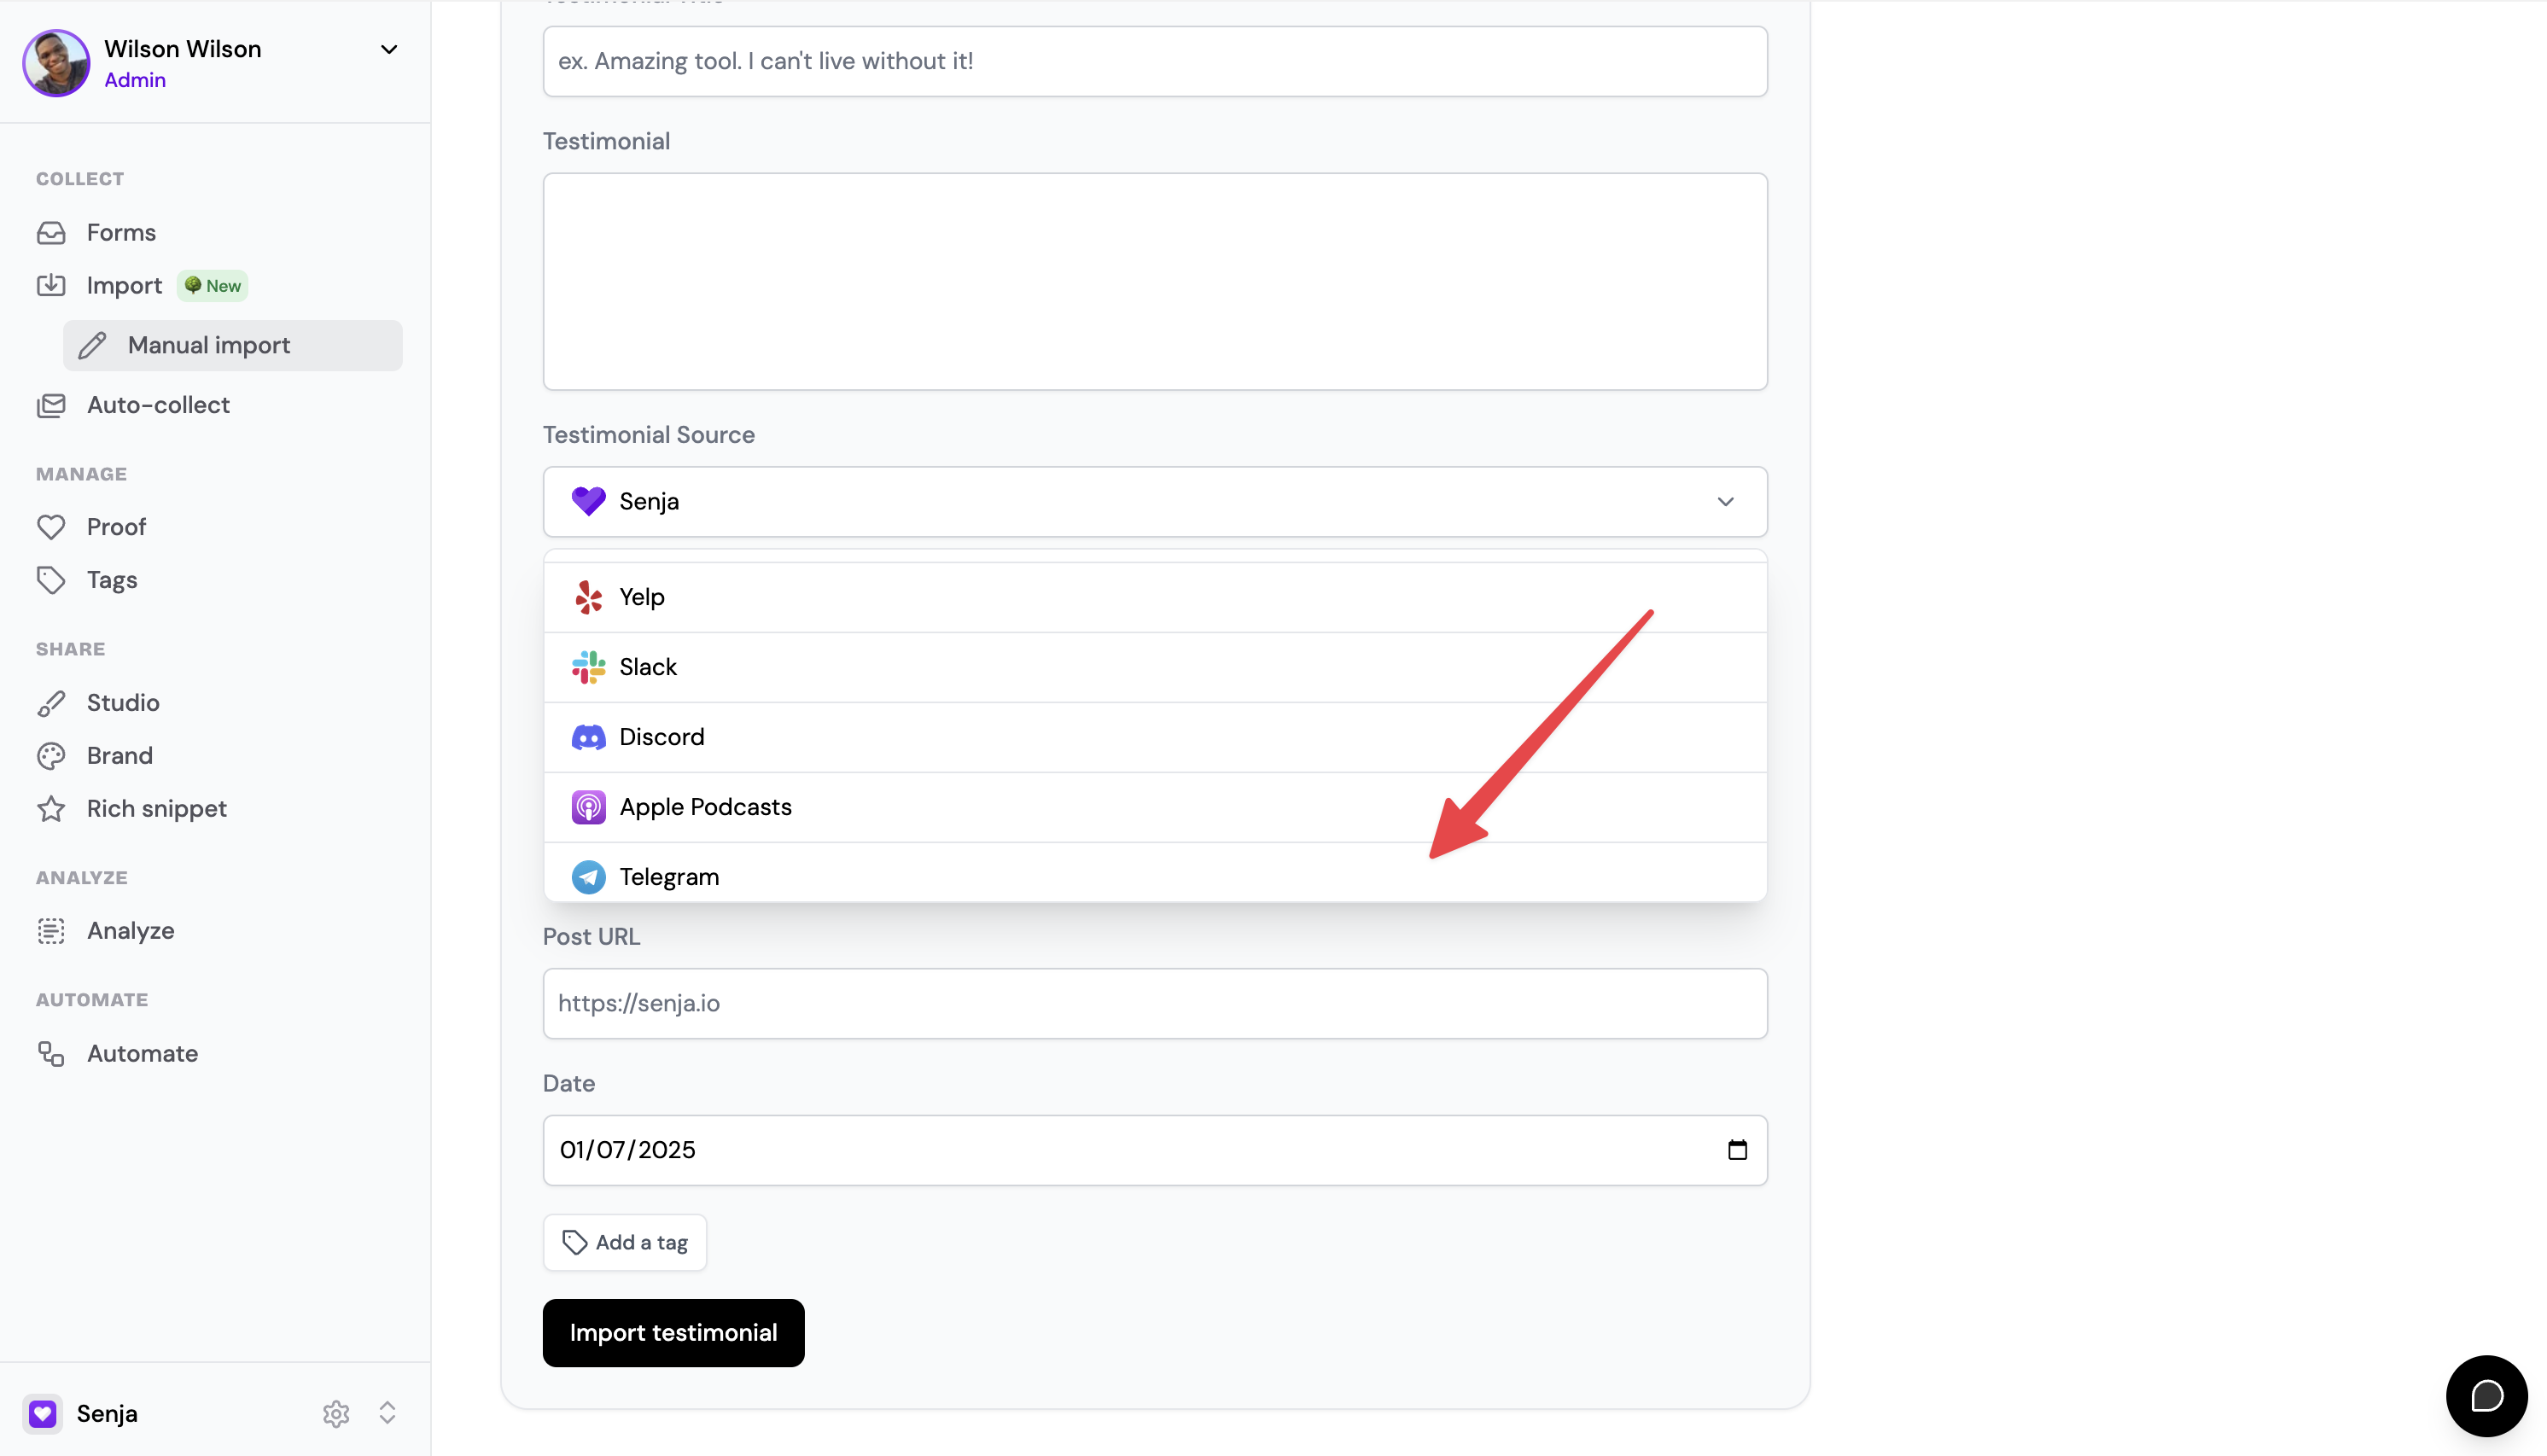Click the Apple Podcasts source icon

(x=588, y=807)
